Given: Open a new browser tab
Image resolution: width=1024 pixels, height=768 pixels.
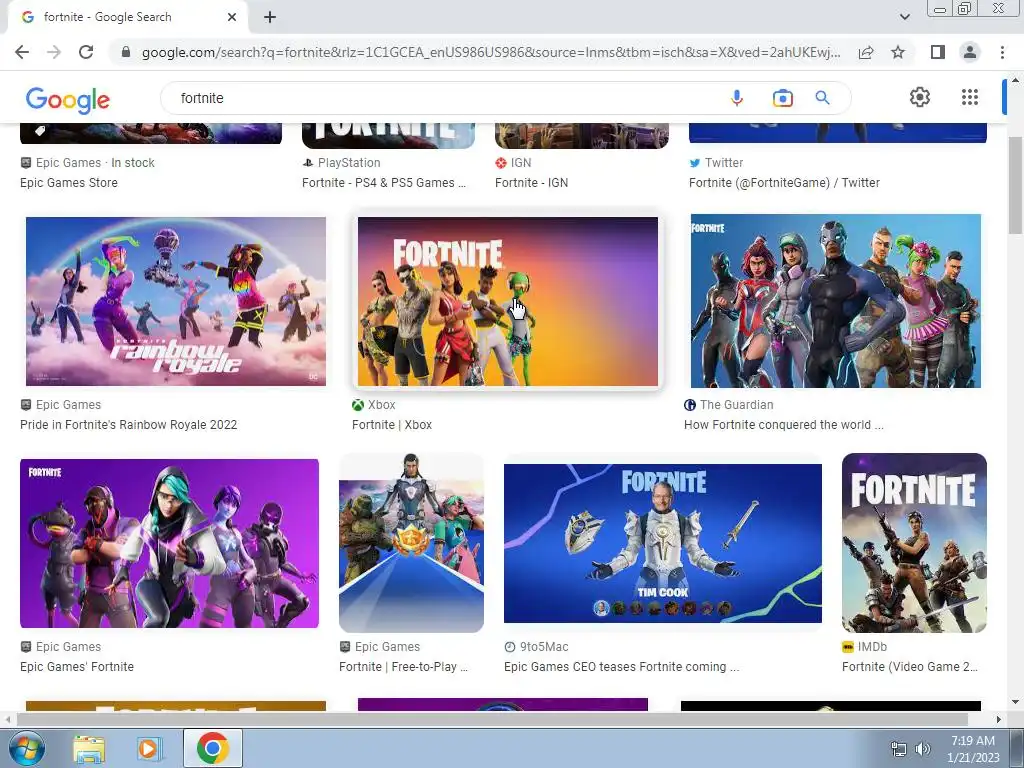Looking at the screenshot, I should click(x=270, y=17).
